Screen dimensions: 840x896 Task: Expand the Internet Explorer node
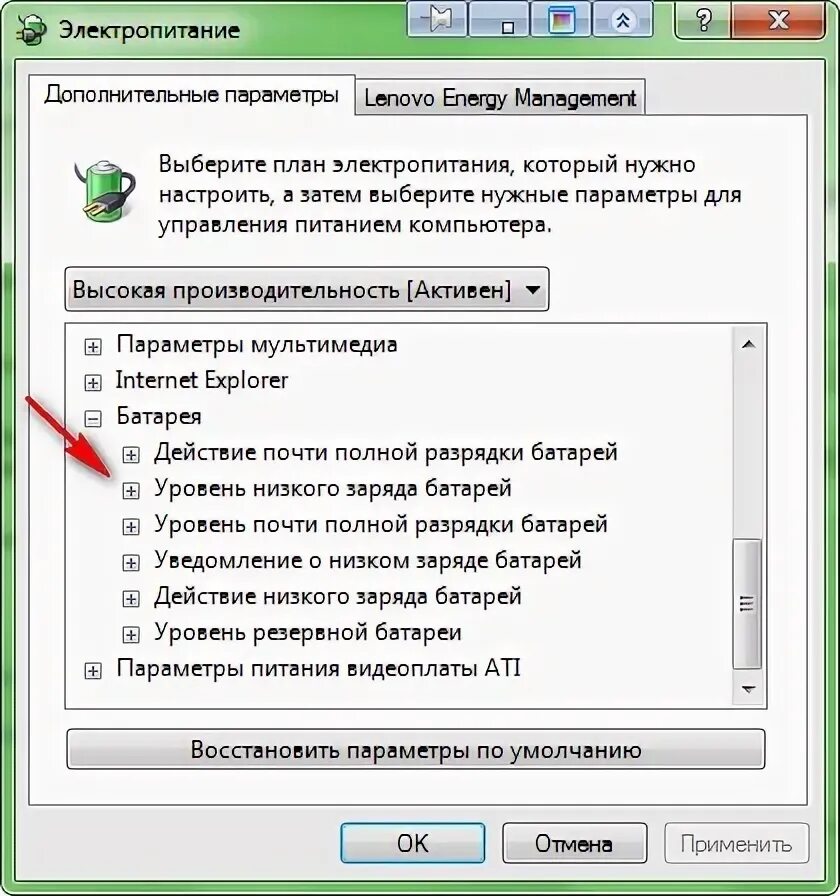93,382
